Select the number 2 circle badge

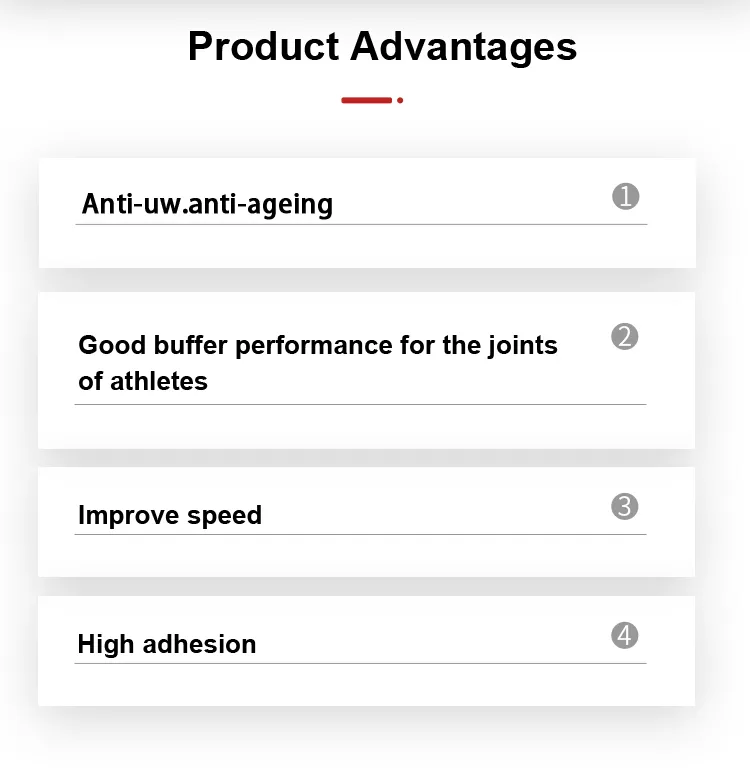(x=624, y=336)
